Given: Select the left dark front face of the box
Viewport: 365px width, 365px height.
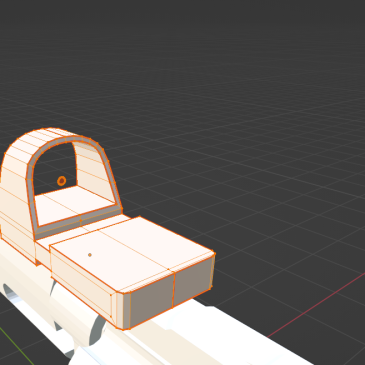Looking at the screenshot, I should (x=152, y=300).
